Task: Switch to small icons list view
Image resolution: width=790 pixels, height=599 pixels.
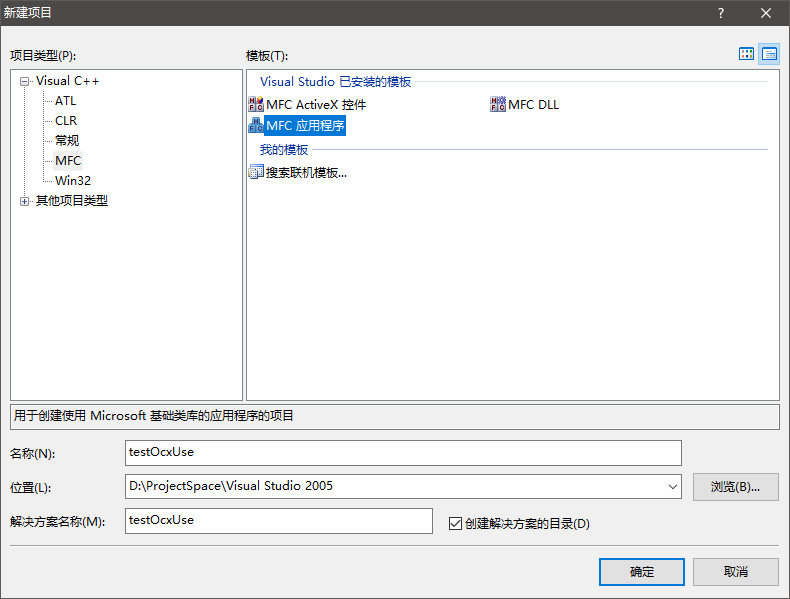Action: 769,54
